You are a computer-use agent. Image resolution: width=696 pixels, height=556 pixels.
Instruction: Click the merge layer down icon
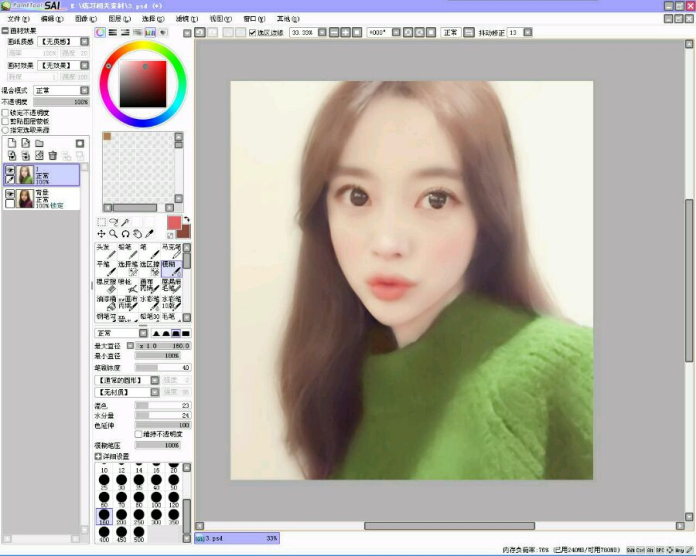pos(26,155)
